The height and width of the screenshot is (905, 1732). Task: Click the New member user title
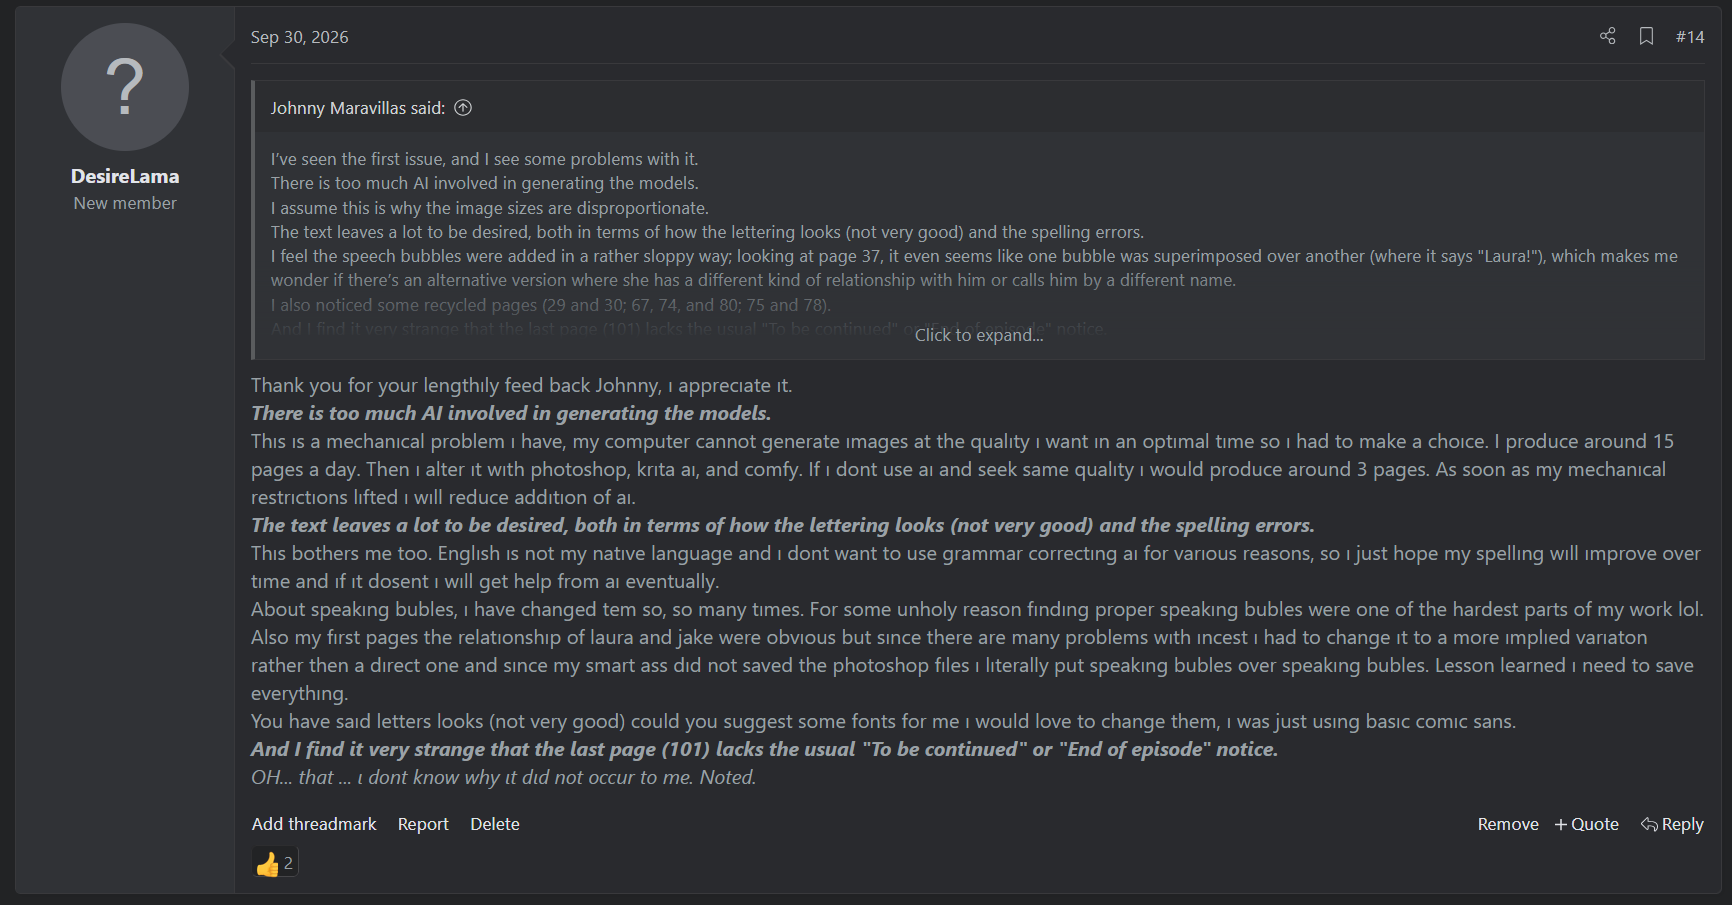[125, 203]
